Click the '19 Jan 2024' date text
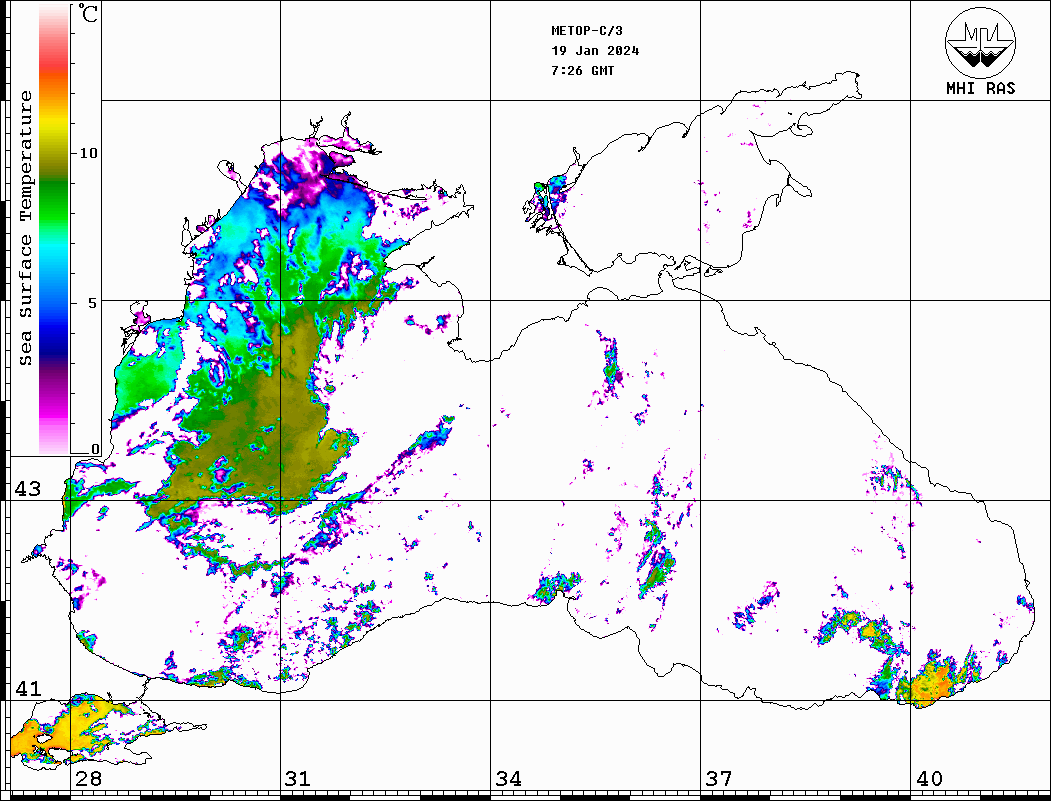Image resolution: width=1051 pixels, height=801 pixels. (x=595, y=51)
